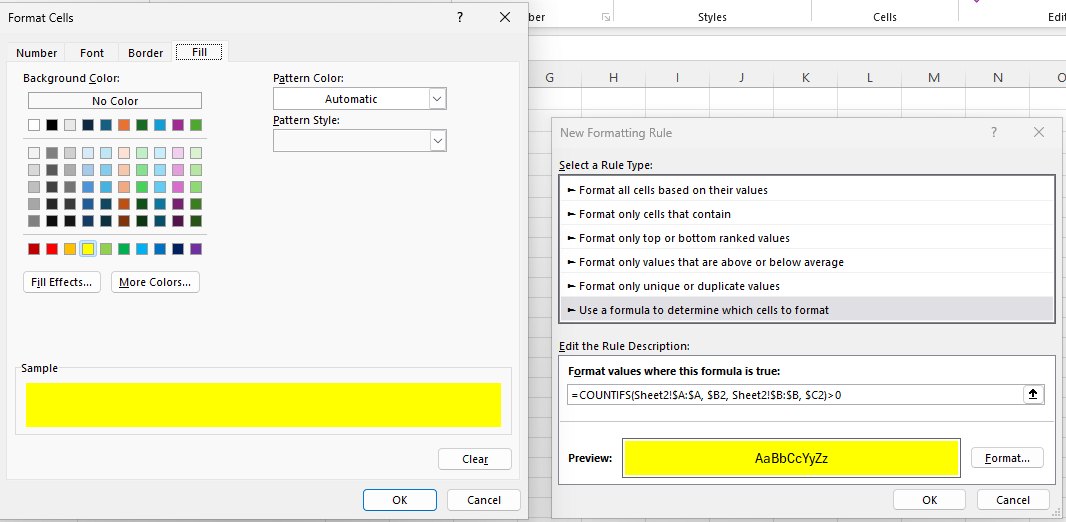This screenshot has height=522, width=1066.
Task: Switch to the Font tab
Action: [92, 53]
